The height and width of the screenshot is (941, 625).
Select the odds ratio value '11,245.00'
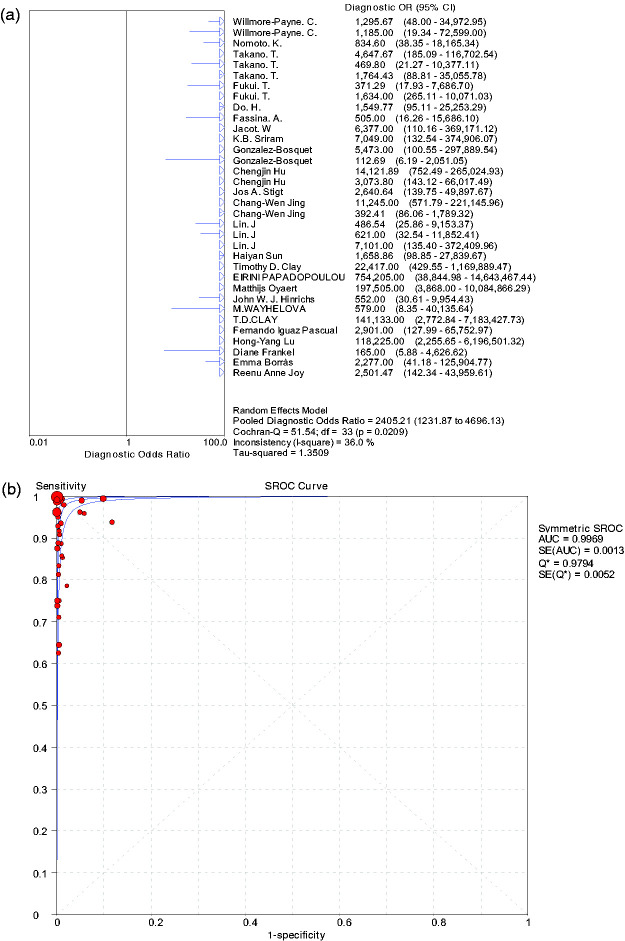pyautogui.click(x=376, y=203)
